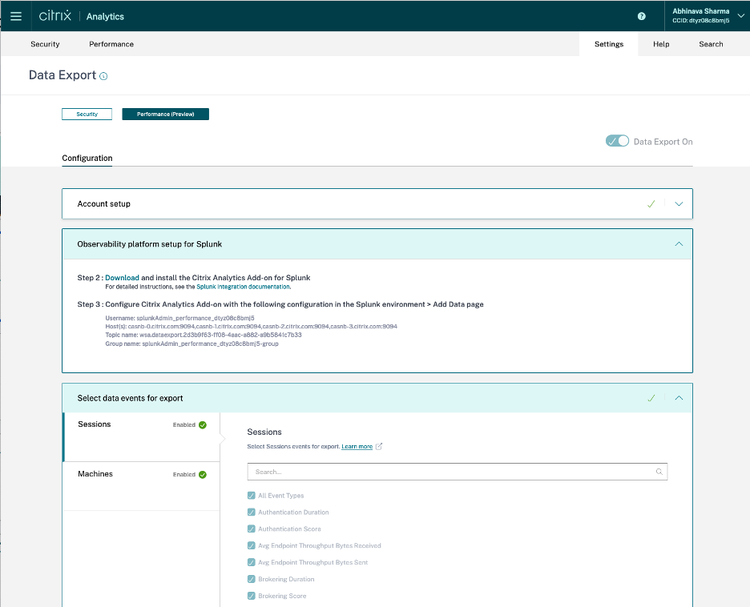Click the Analytics product title
This screenshot has width=750, height=607.
coord(105,16)
